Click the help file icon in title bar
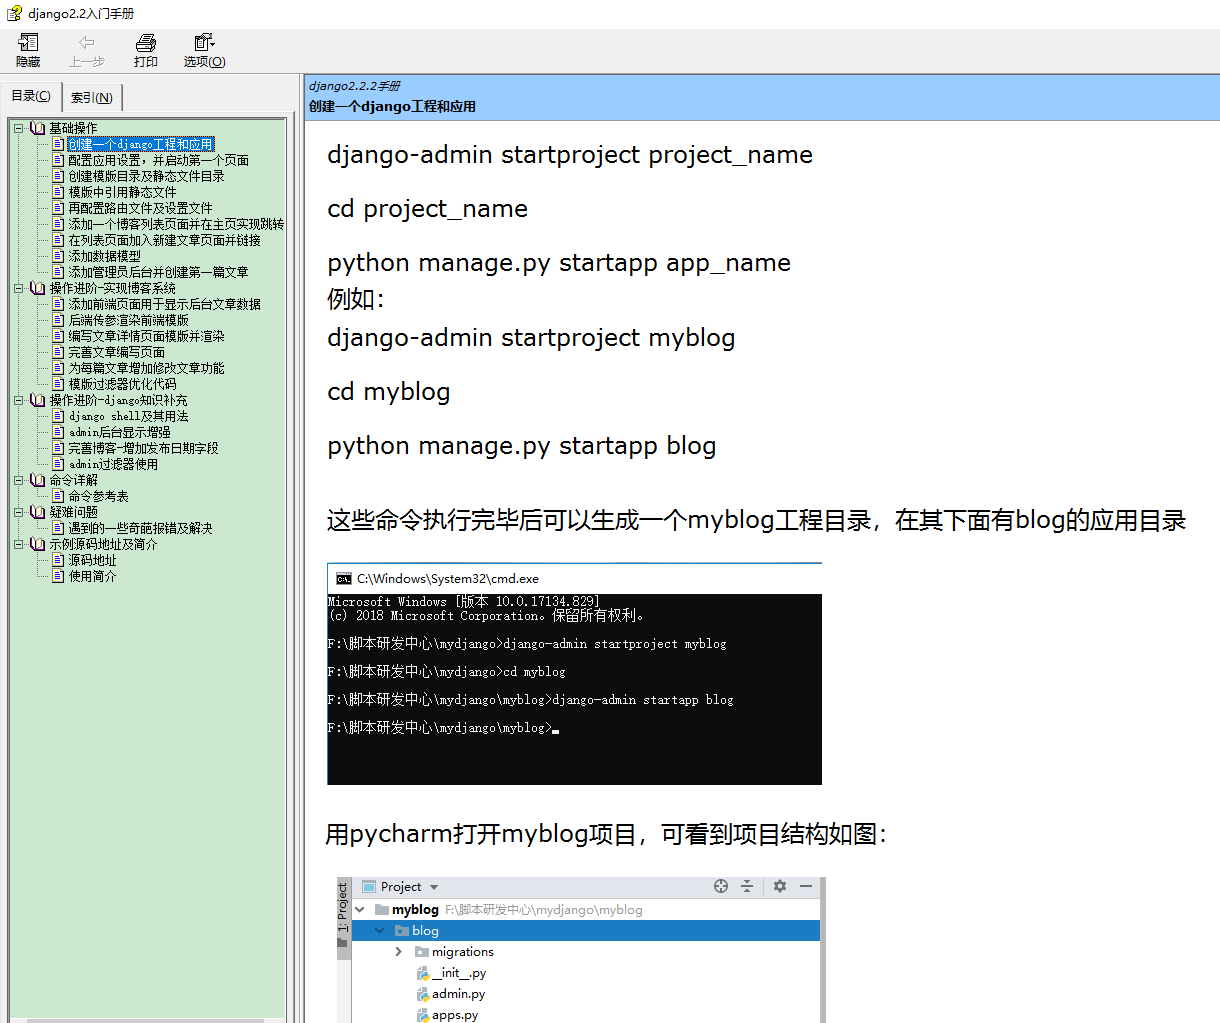1220x1023 pixels. point(12,14)
